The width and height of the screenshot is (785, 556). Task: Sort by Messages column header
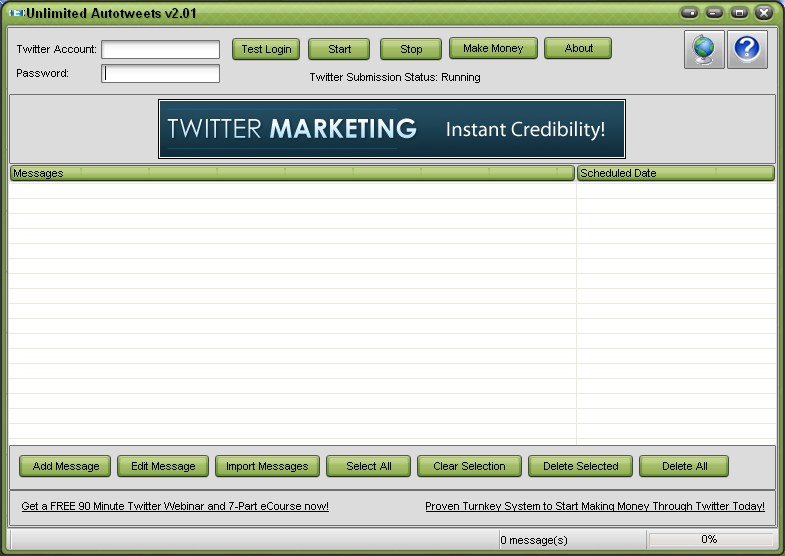click(x=292, y=173)
